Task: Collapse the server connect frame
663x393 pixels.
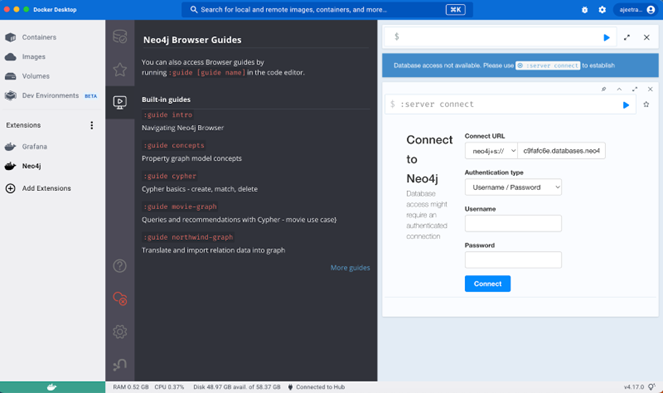Action: (619, 89)
